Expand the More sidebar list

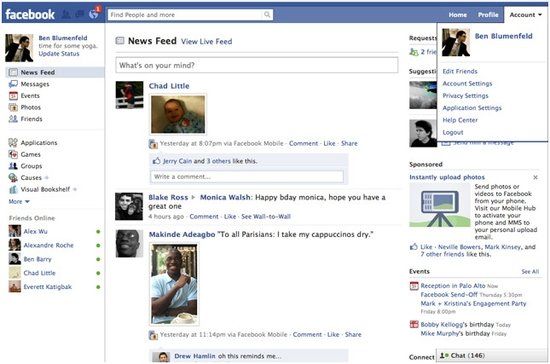(19, 201)
